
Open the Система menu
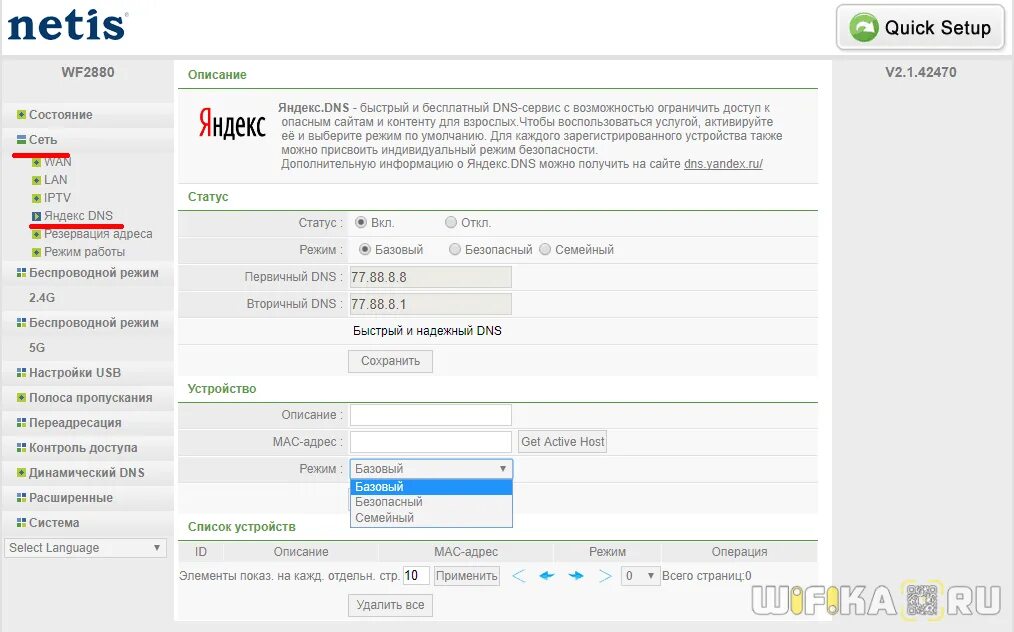coord(54,523)
